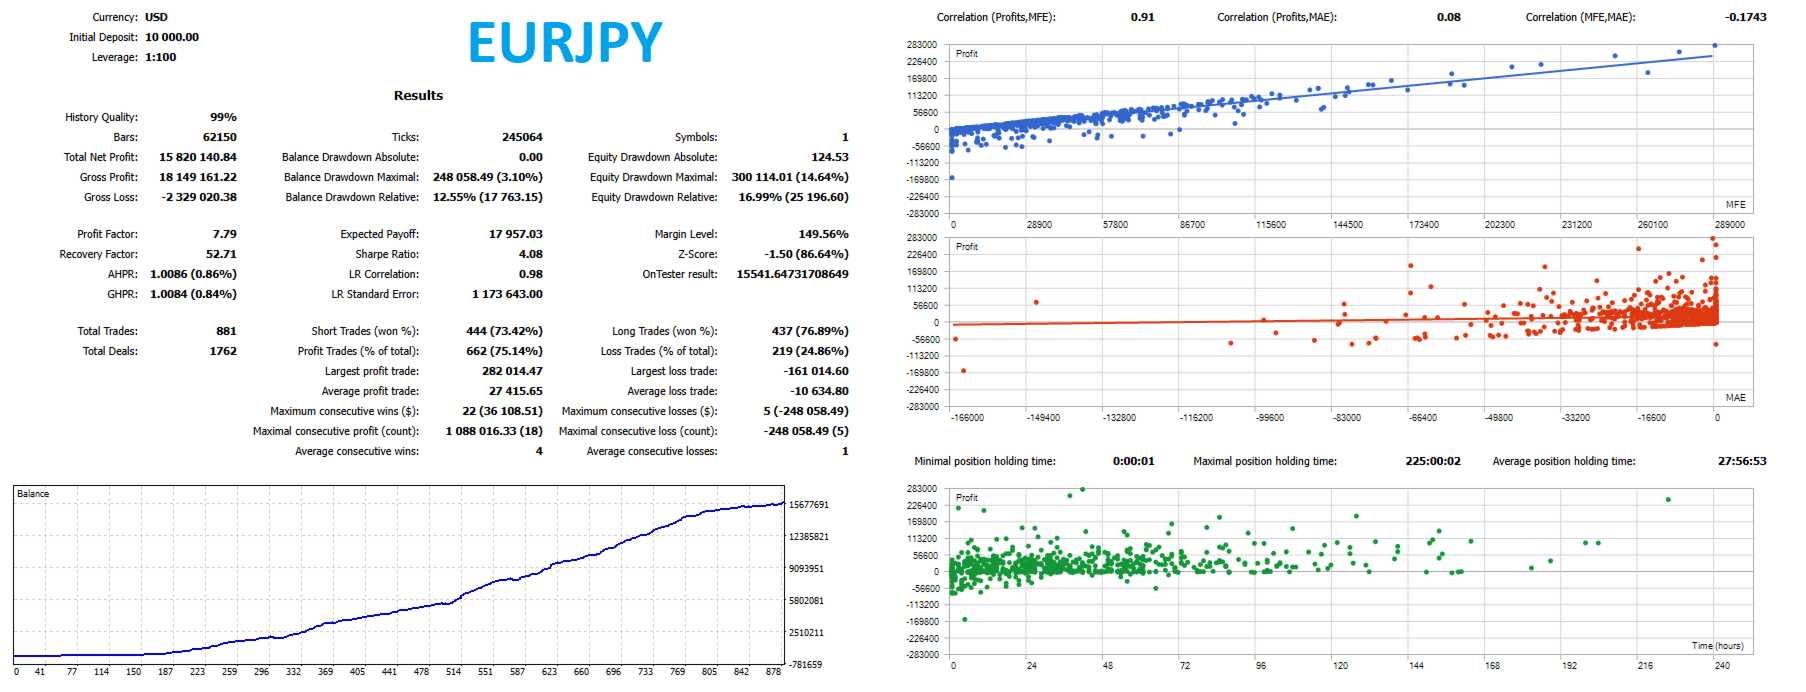The width and height of the screenshot is (1806, 692).
Task: Click the OnTester result value
Action: [x=793, y=274]
